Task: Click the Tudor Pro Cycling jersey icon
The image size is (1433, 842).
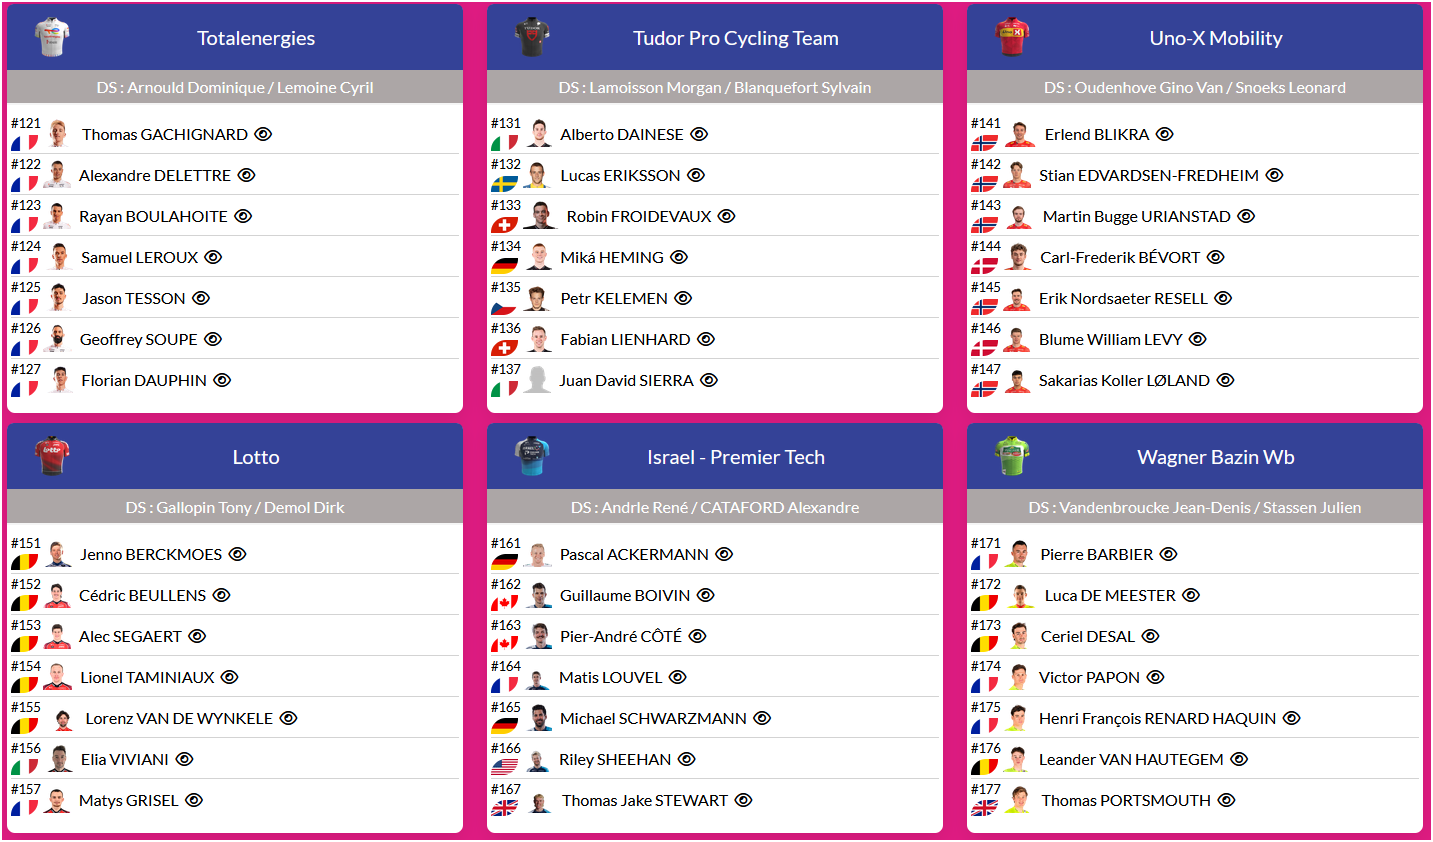Action: (x=532, y=37)
